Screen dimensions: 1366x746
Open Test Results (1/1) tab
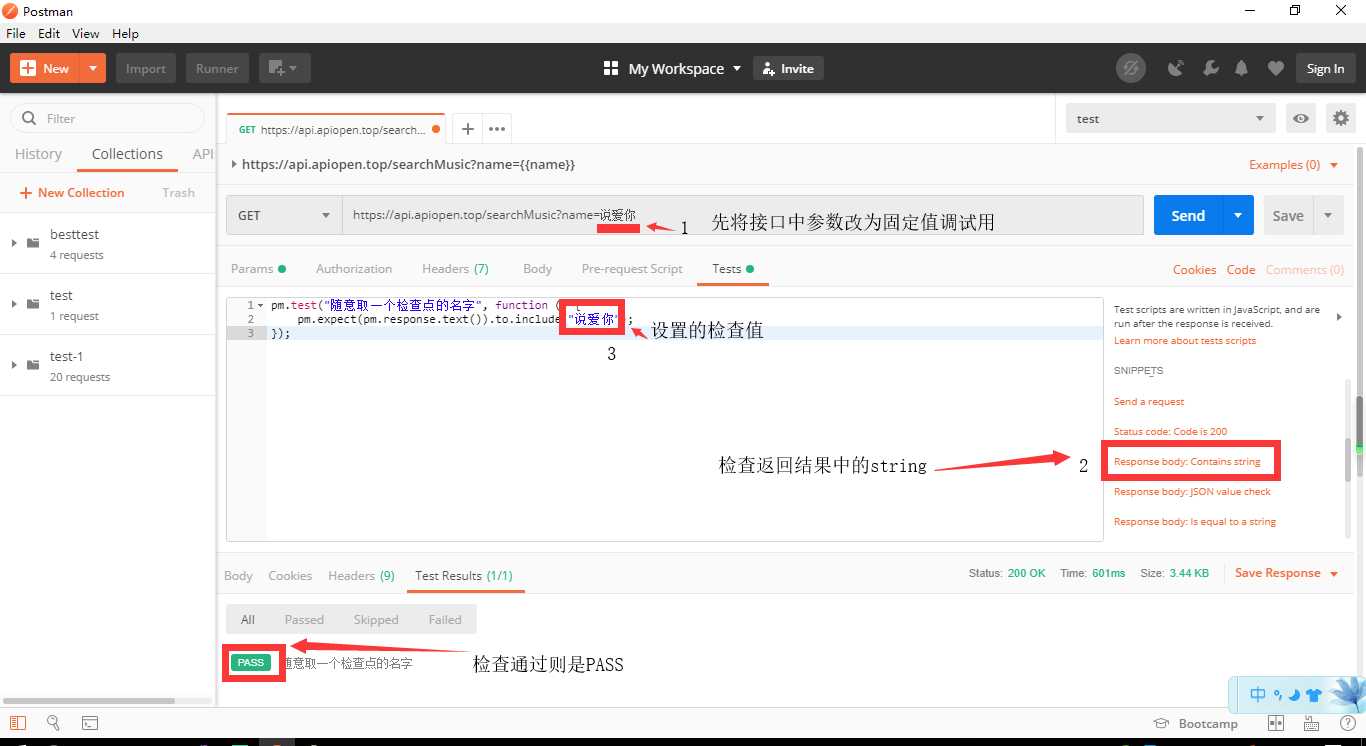point(464,575)
